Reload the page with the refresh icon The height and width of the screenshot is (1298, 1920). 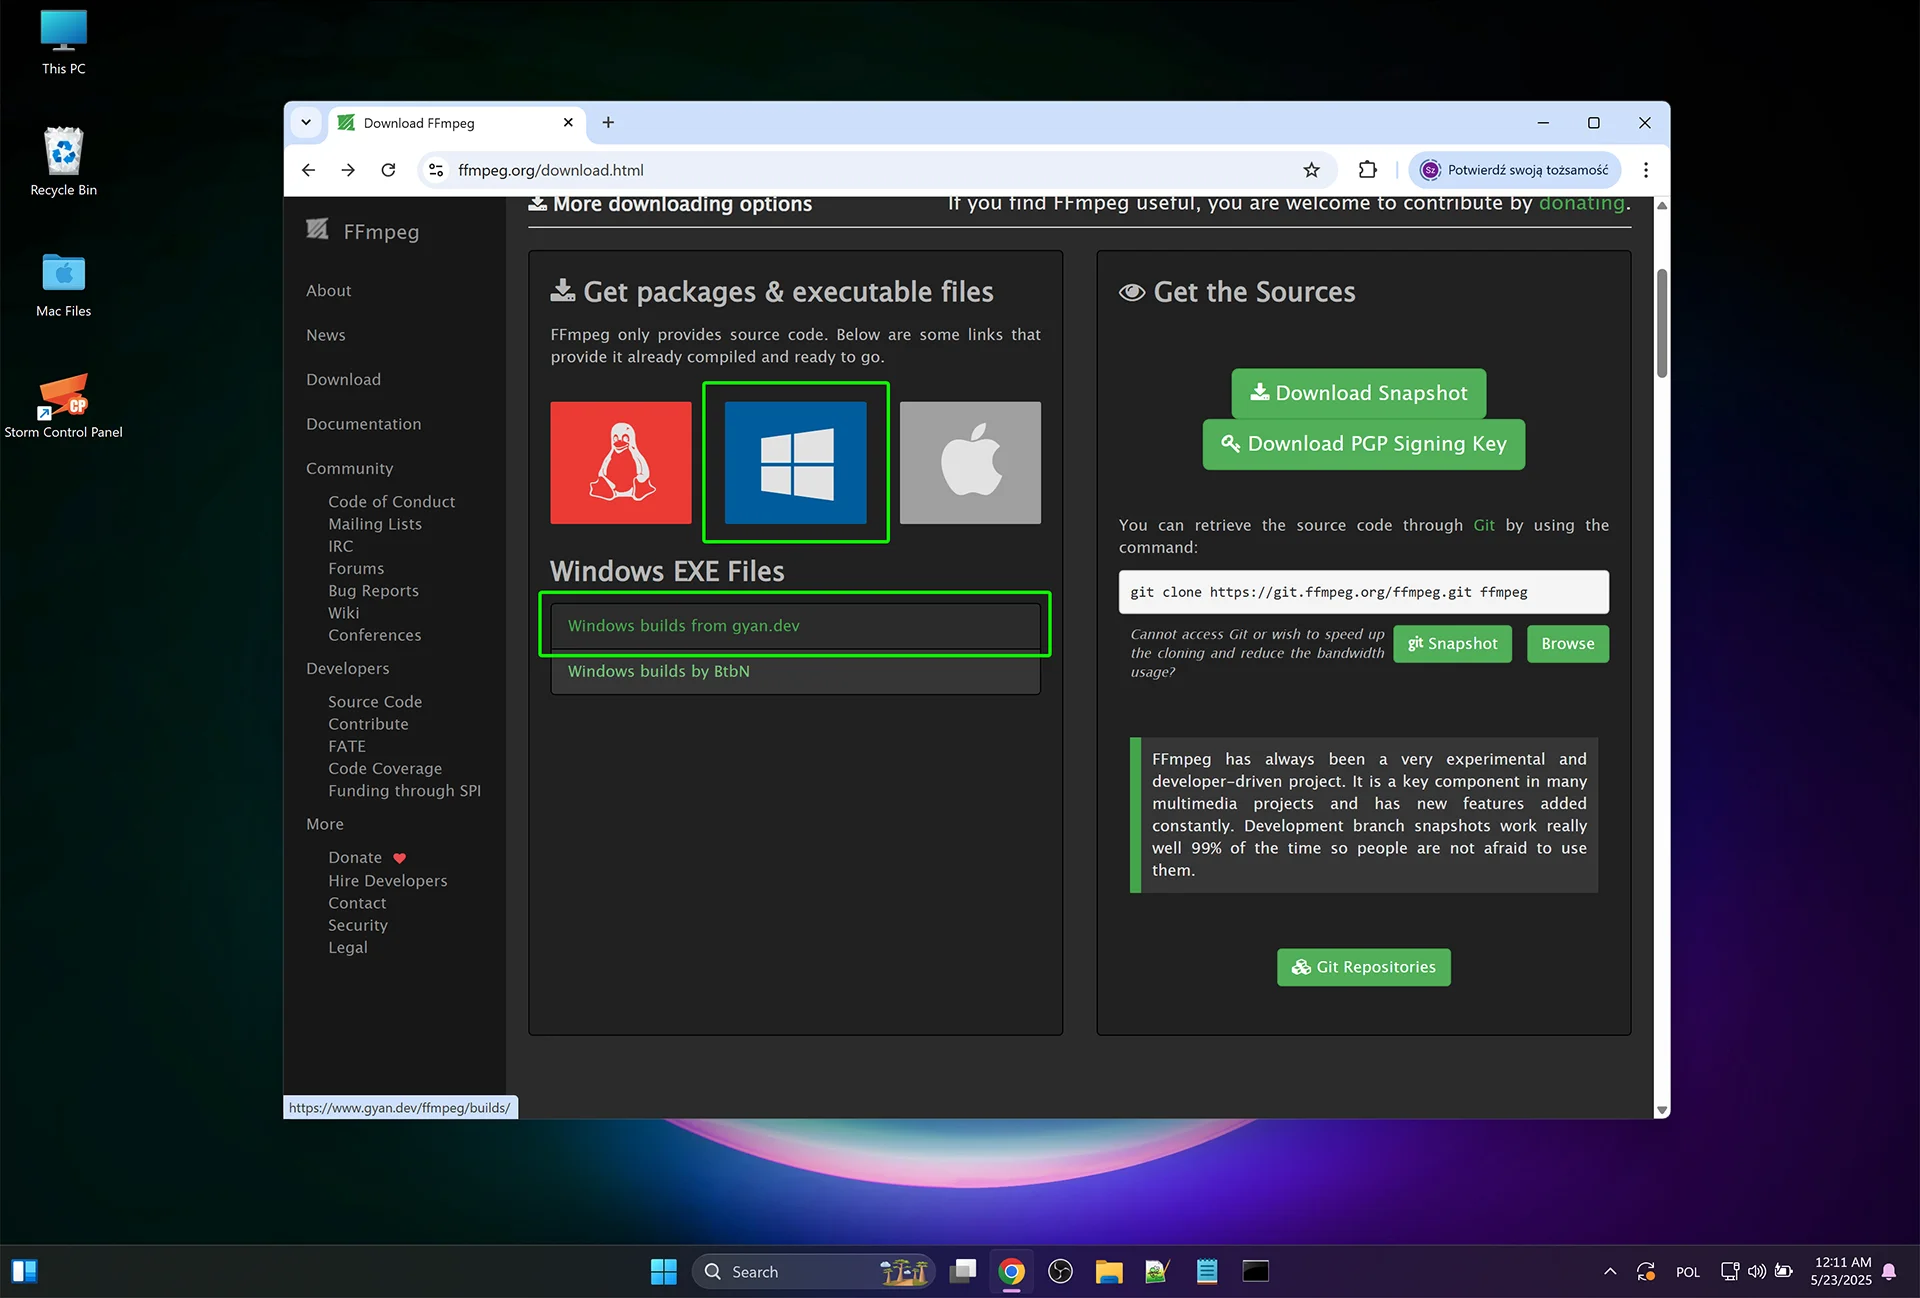pos(388,170)
